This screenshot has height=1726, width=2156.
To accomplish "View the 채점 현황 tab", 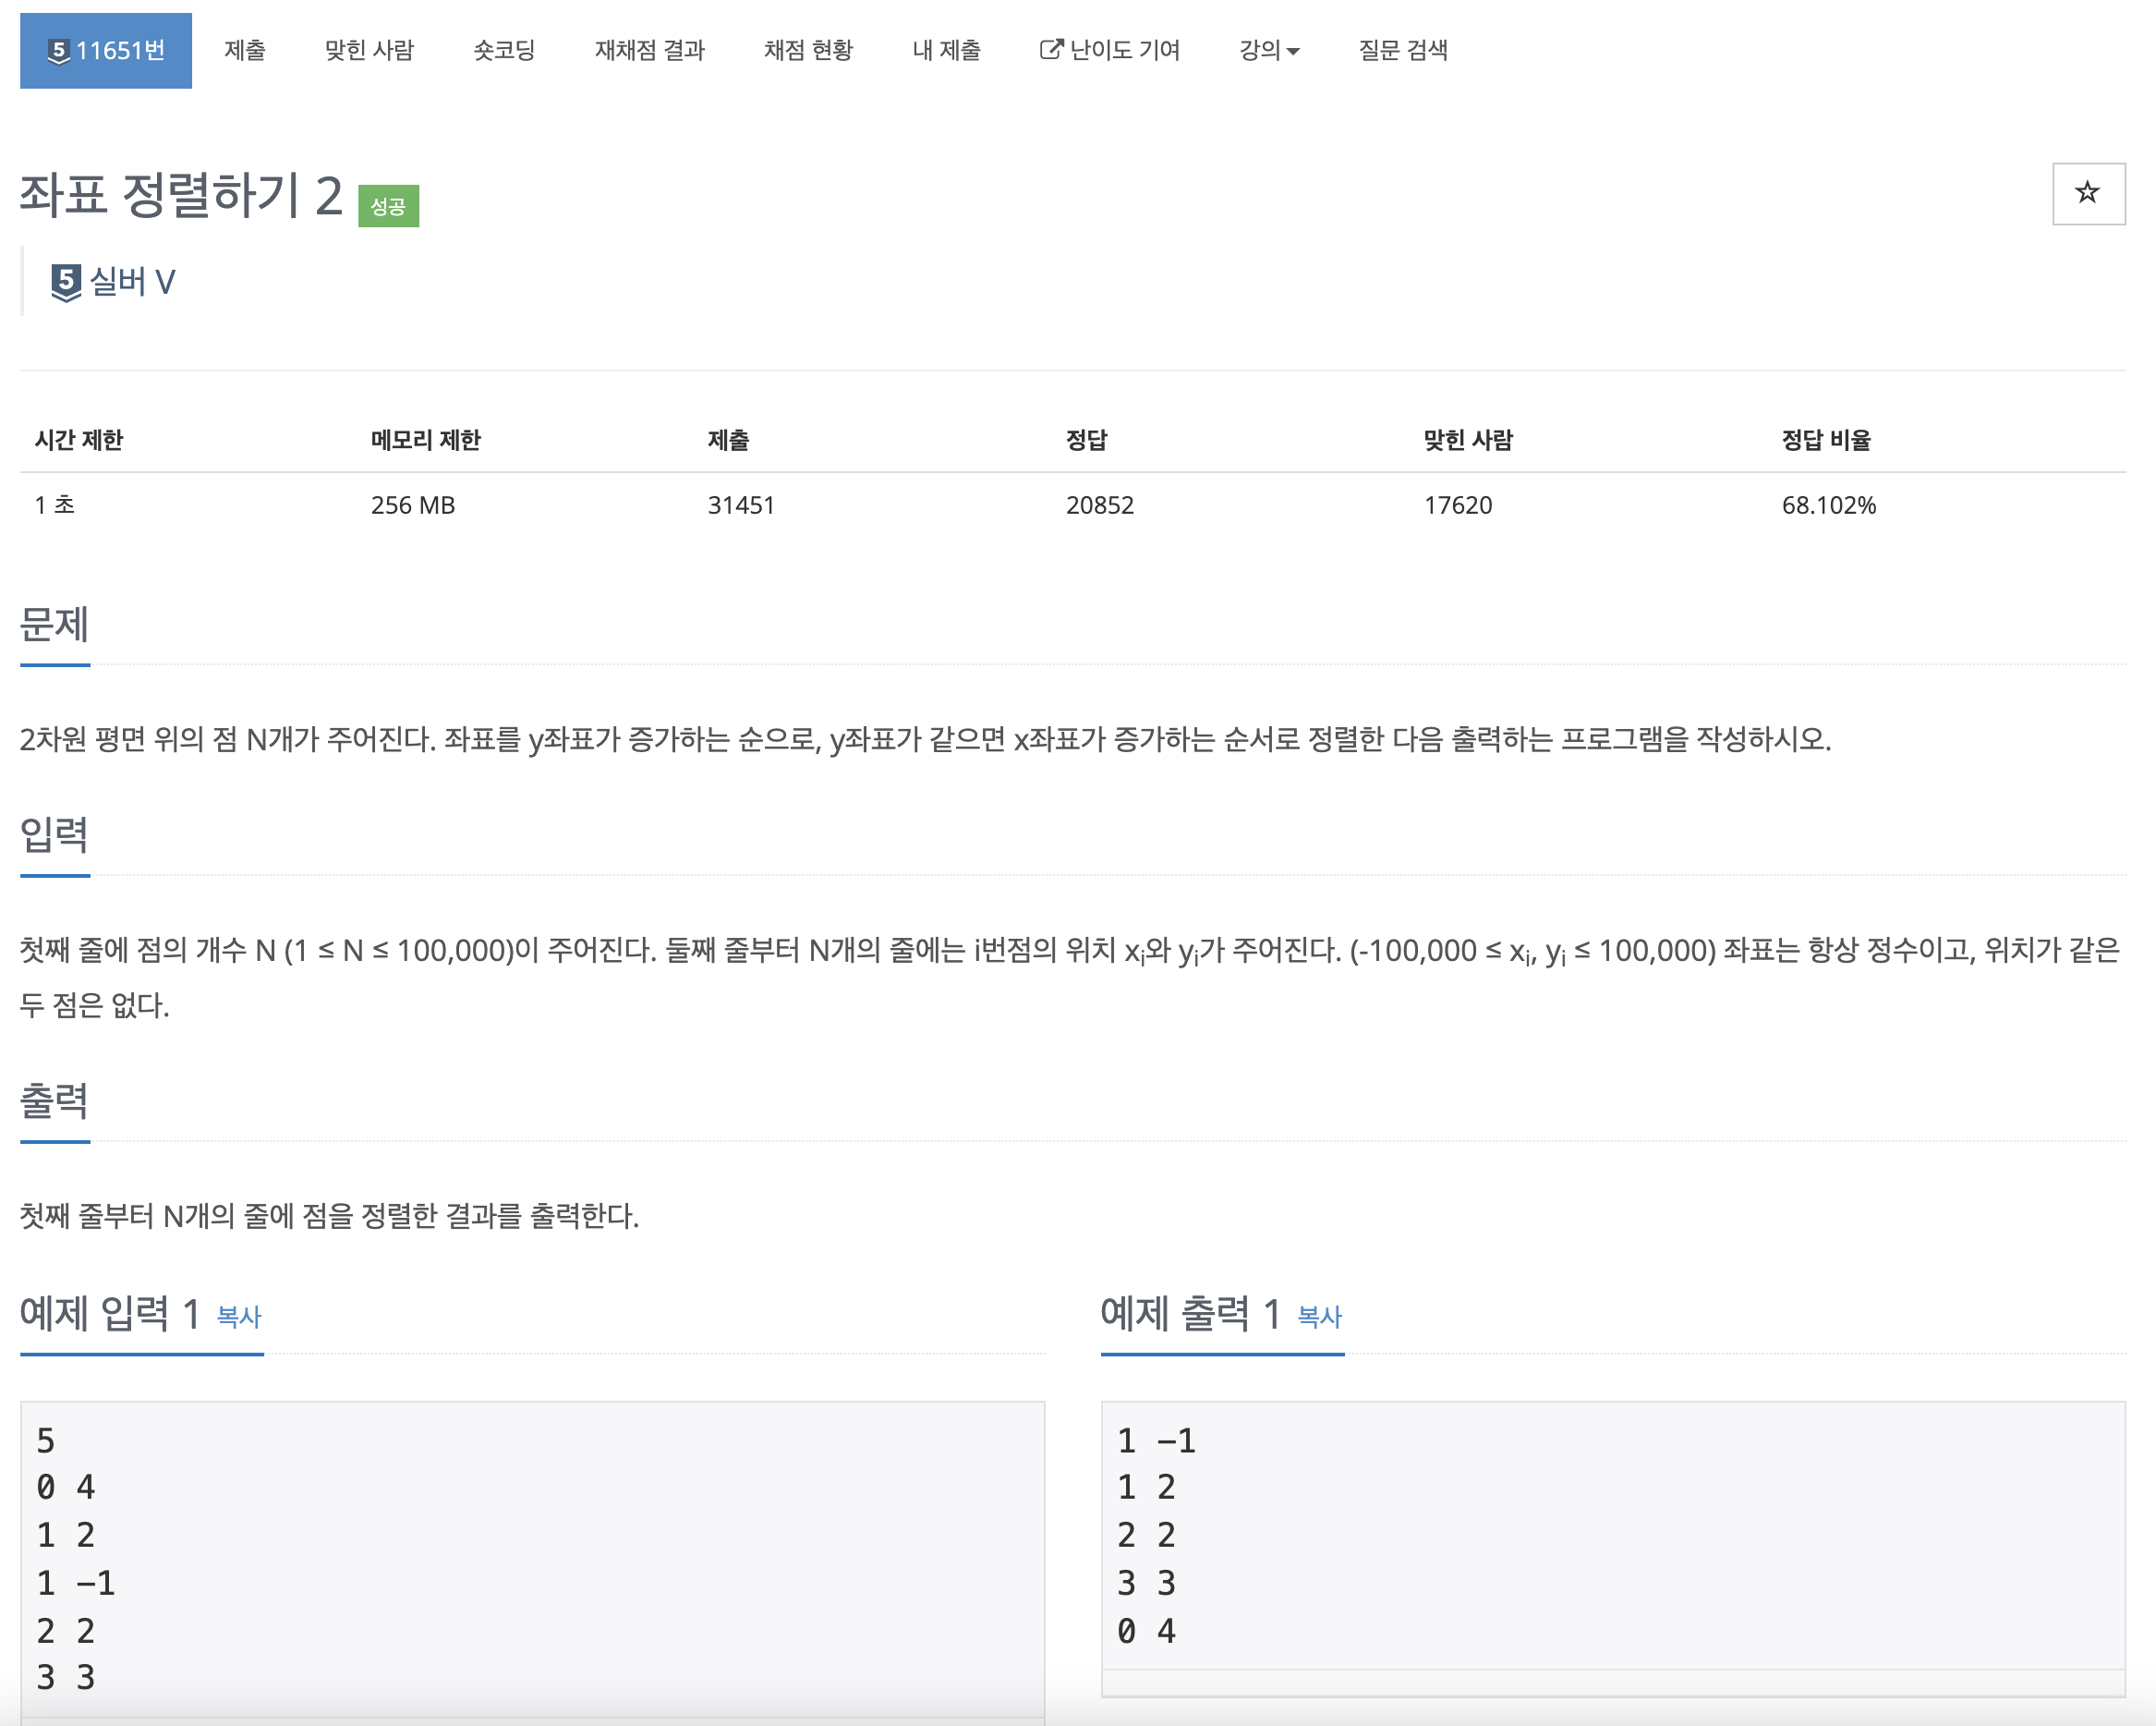I will click(808, 50).
